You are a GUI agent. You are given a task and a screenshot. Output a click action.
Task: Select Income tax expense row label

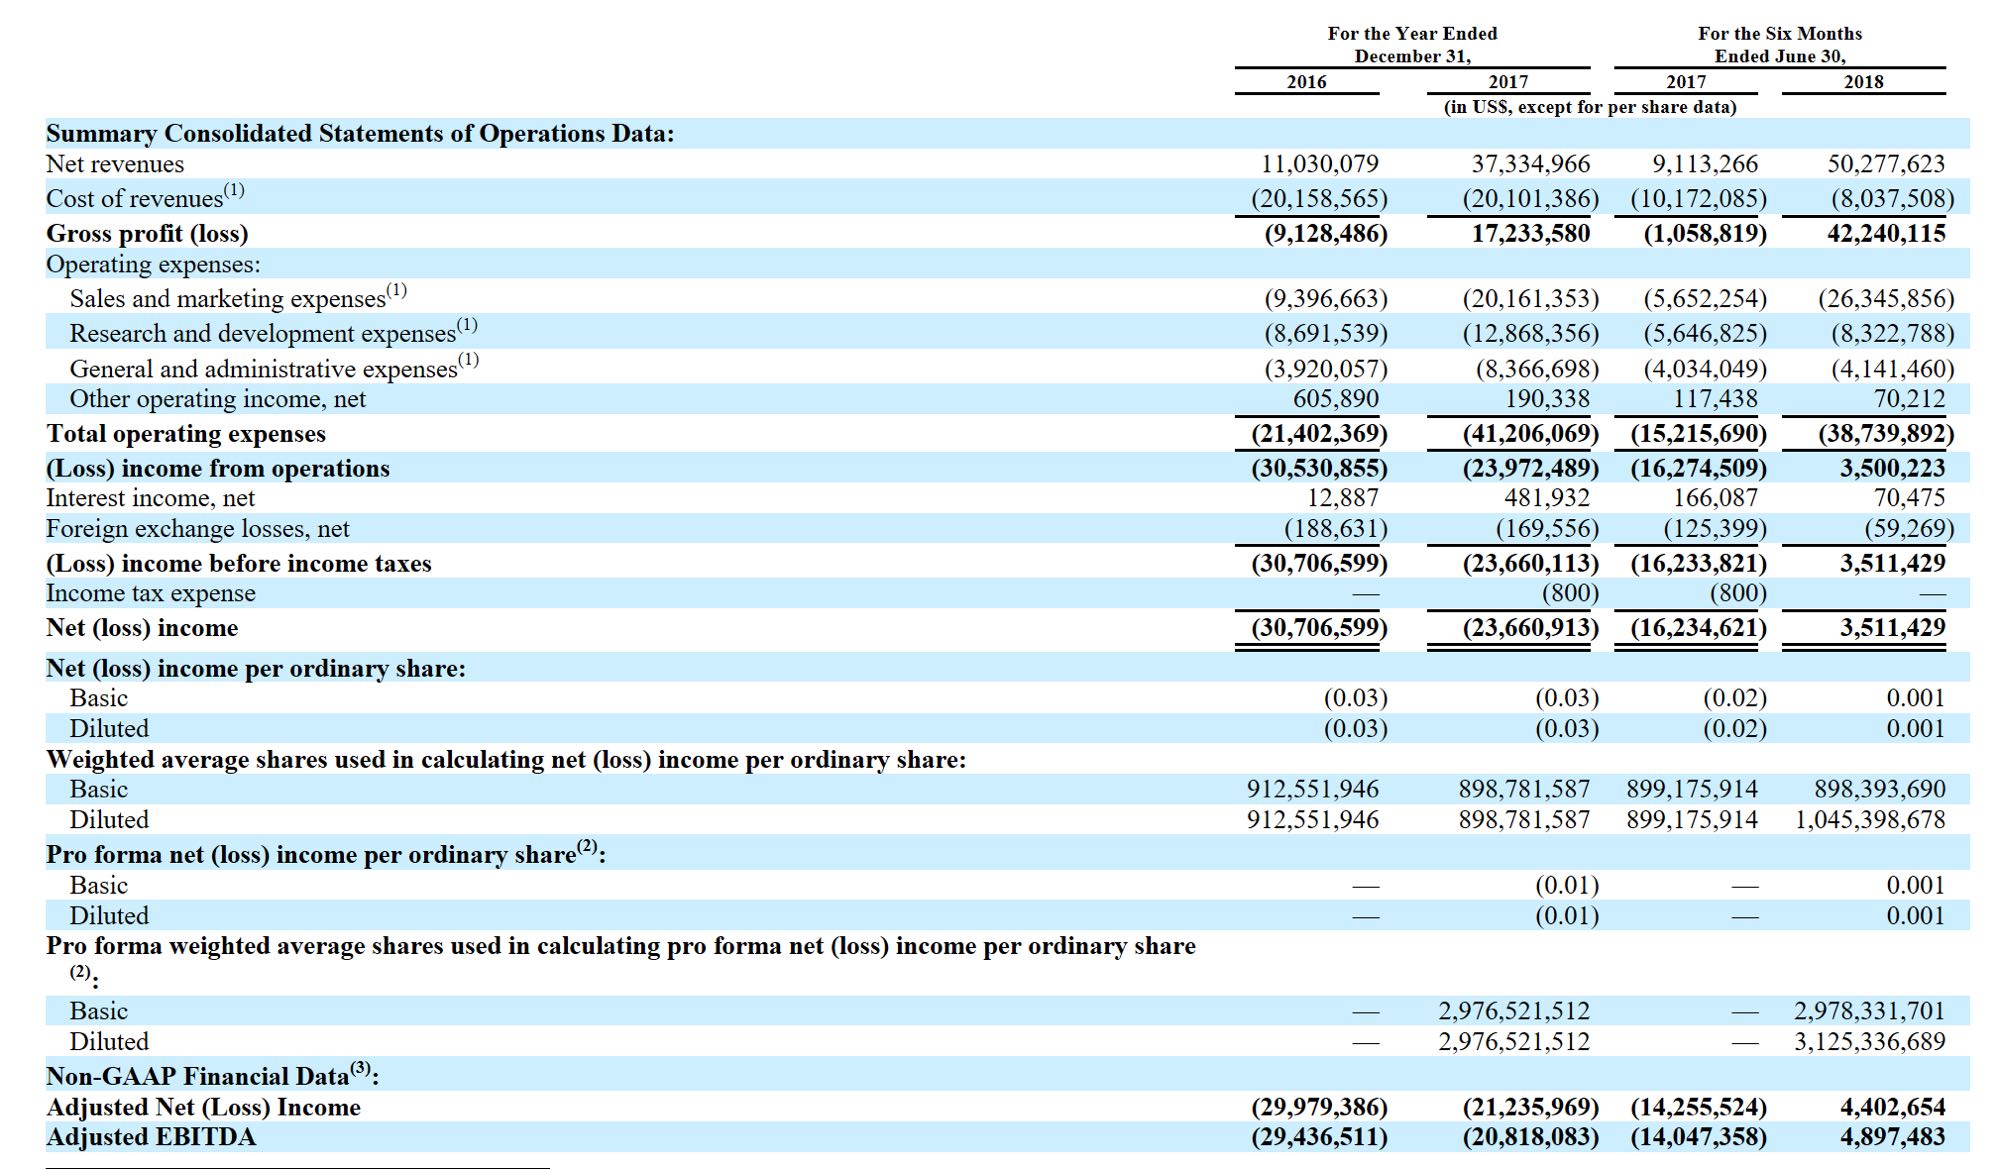pos(151,593)
